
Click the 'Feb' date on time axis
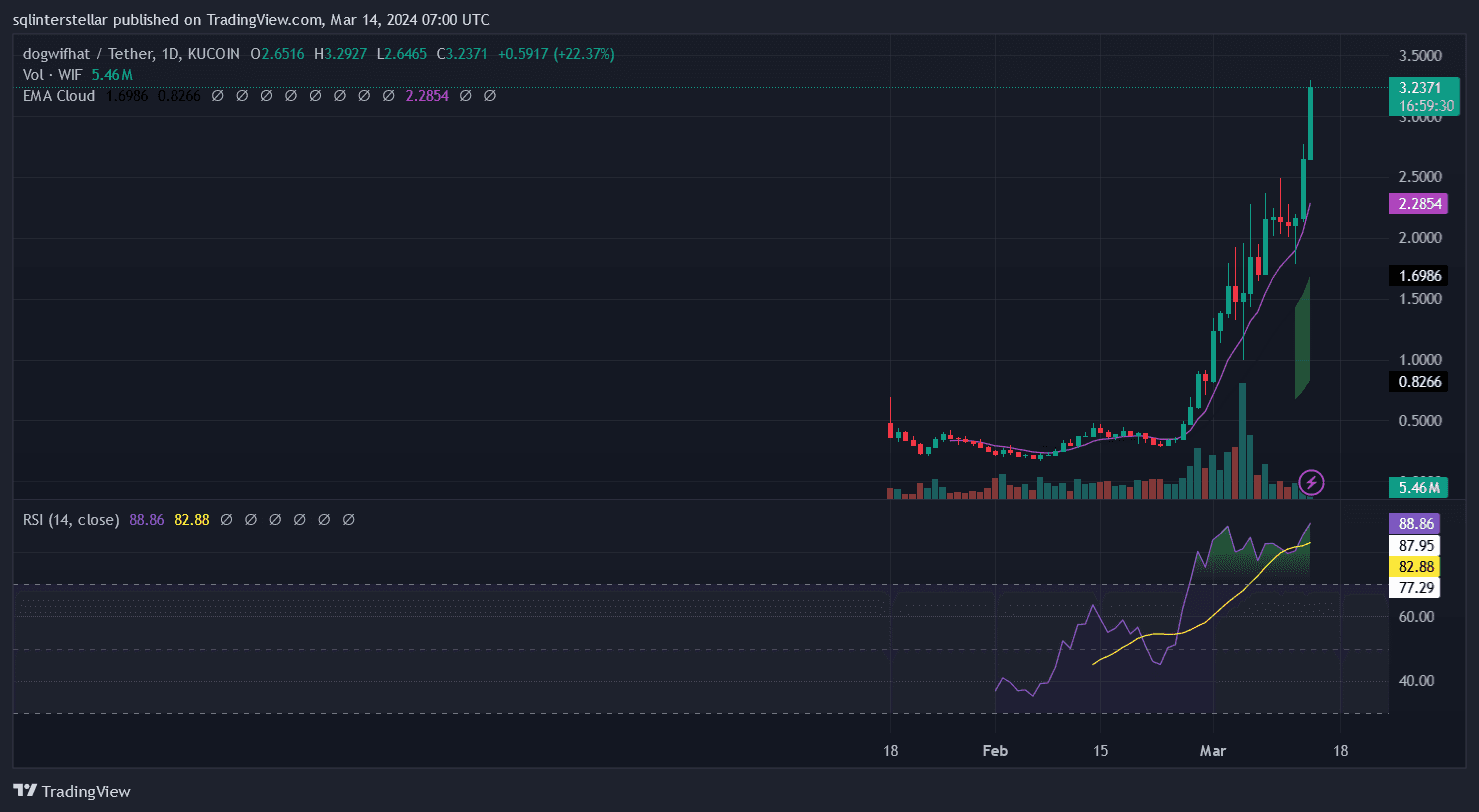click(x=993, y=751)
